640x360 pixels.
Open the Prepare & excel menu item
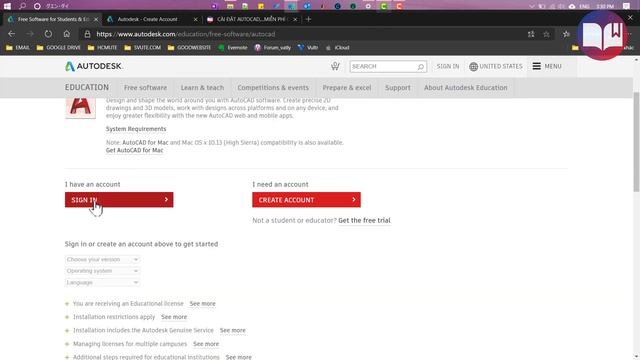(x=347, y=88)
